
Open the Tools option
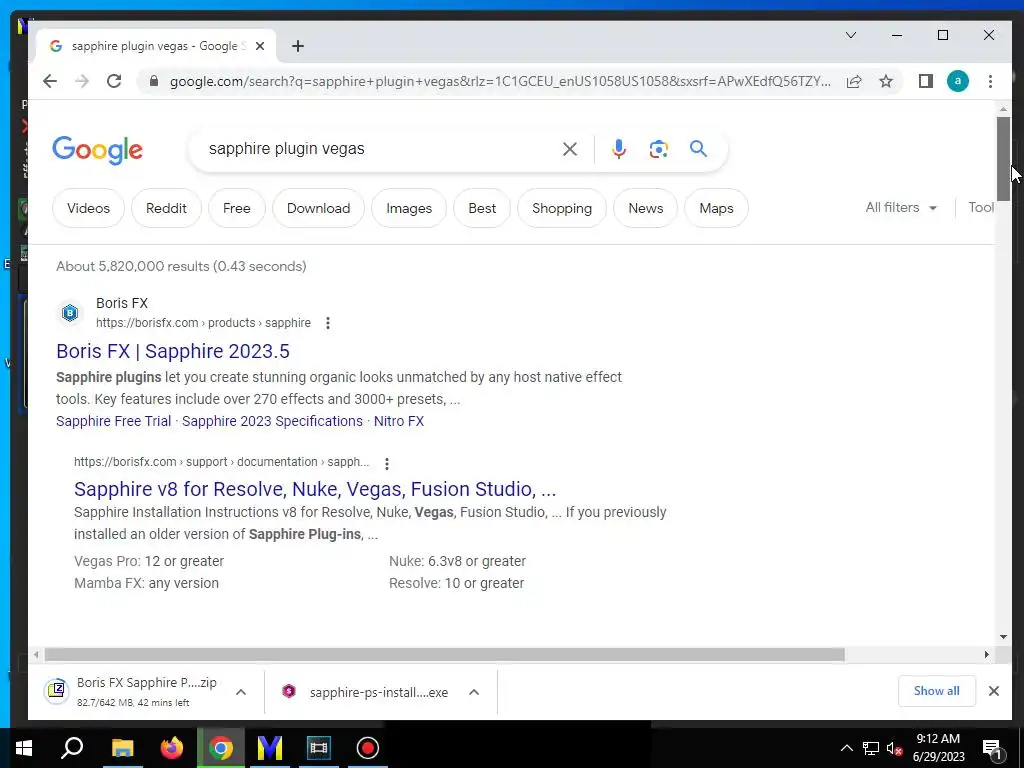coord(981,208)
